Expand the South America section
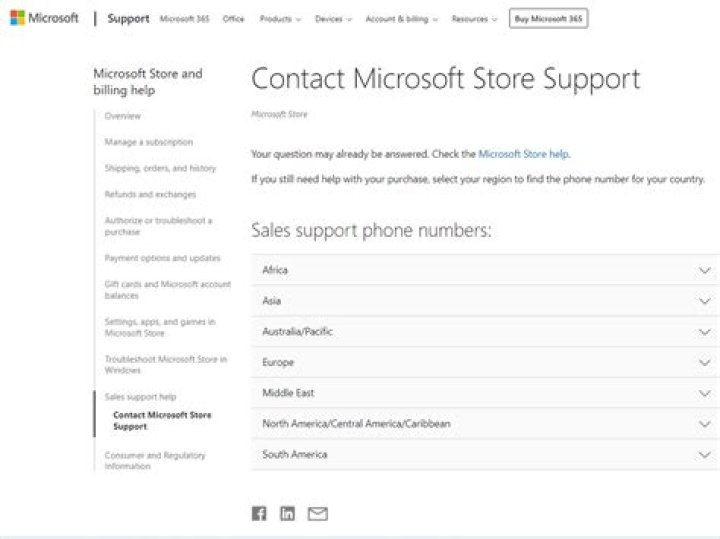720x539 pixels. tap(485, 455)
